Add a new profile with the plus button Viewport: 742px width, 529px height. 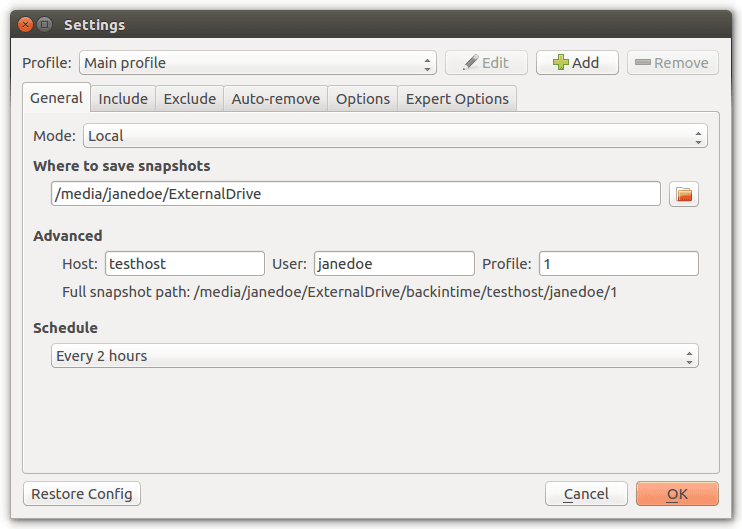click(x=577, y=63)
